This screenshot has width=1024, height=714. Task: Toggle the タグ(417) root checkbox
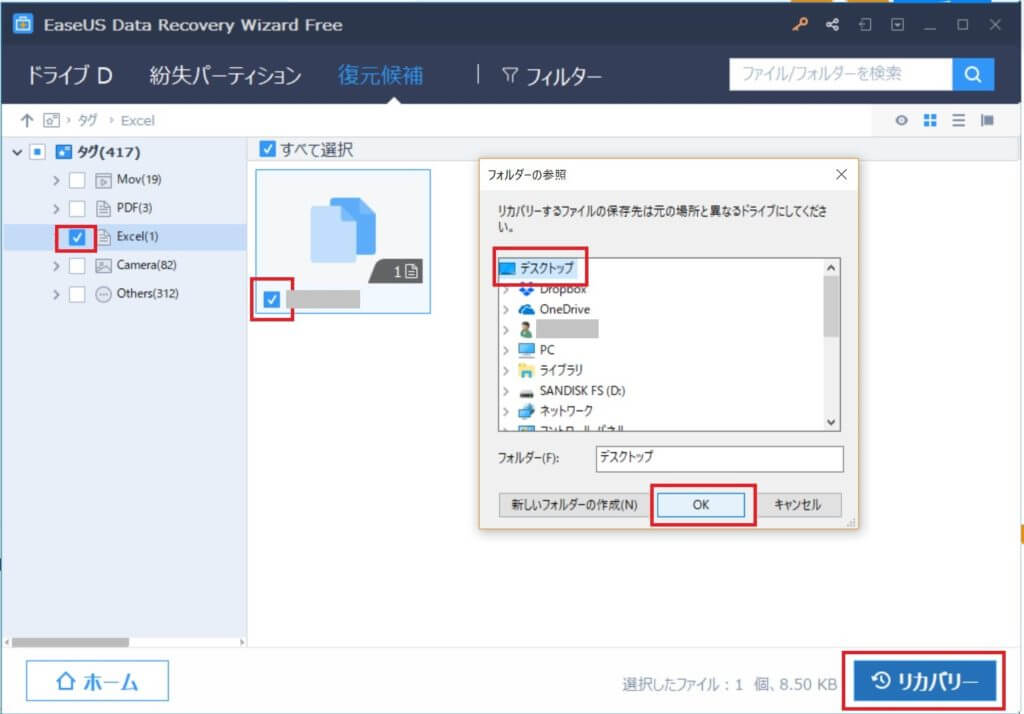point(38,152)
